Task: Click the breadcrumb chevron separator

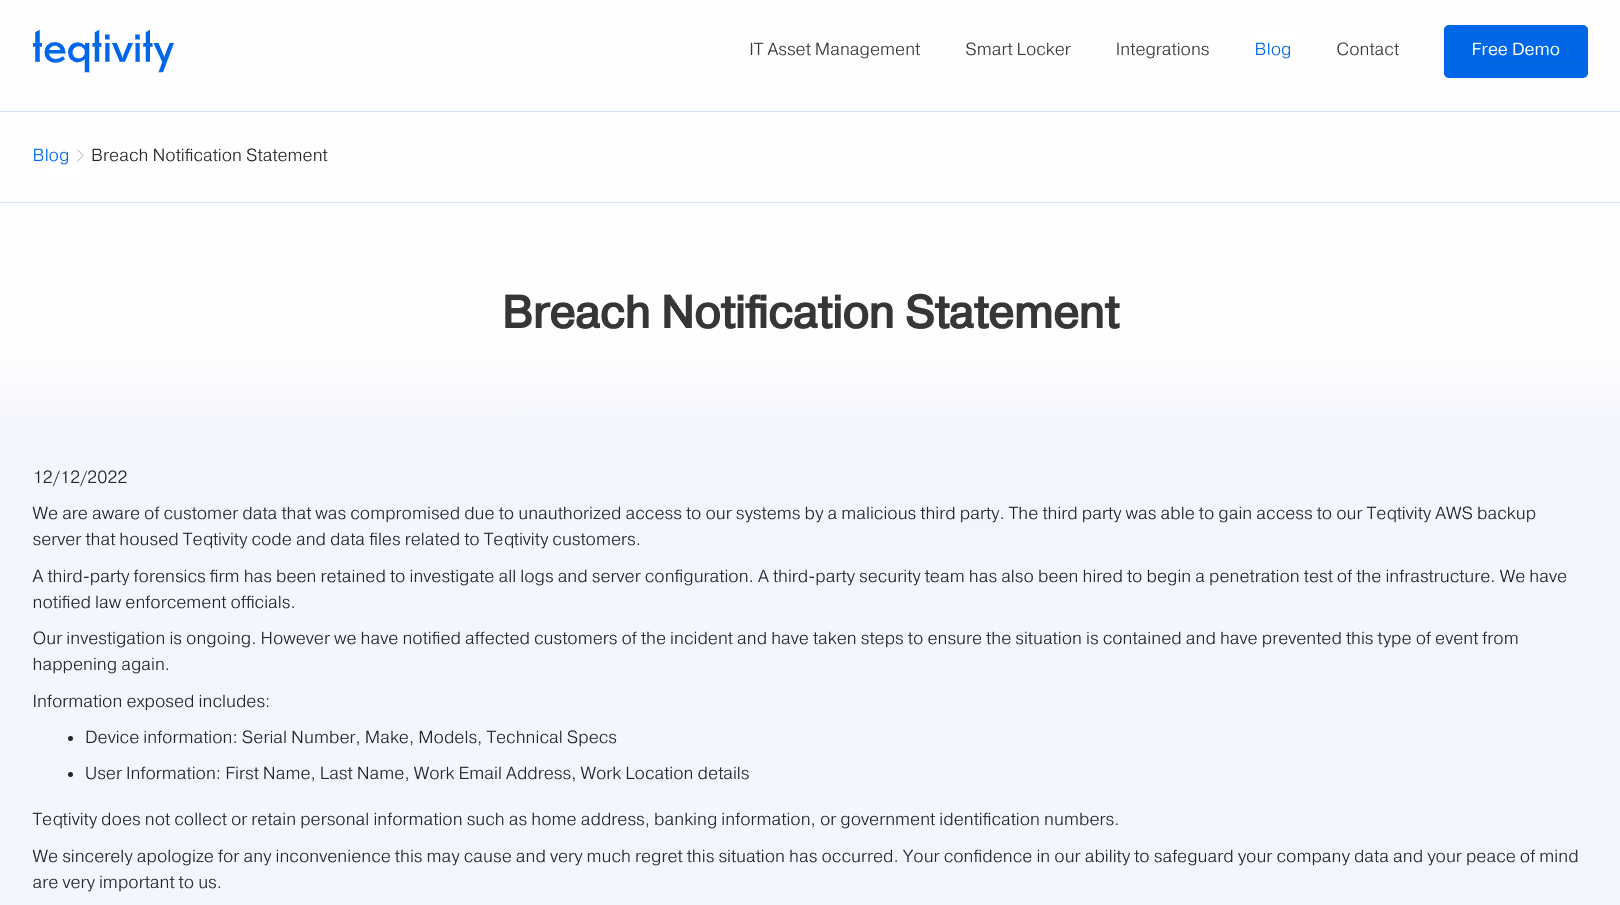Action: pos(80,156)
